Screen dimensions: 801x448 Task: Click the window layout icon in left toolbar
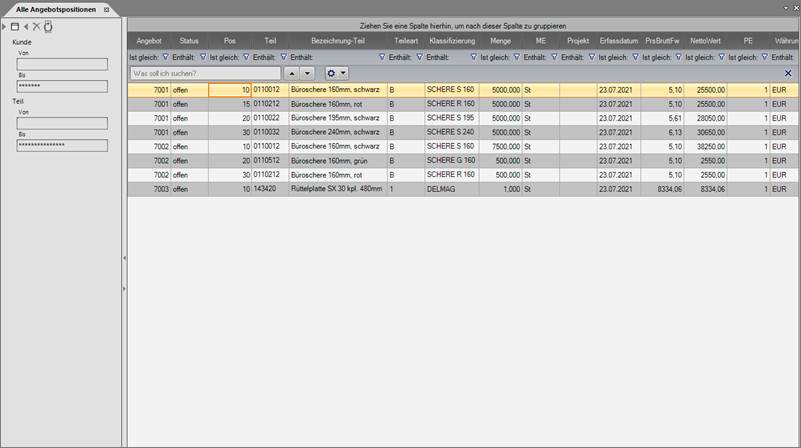coord(15,26)
